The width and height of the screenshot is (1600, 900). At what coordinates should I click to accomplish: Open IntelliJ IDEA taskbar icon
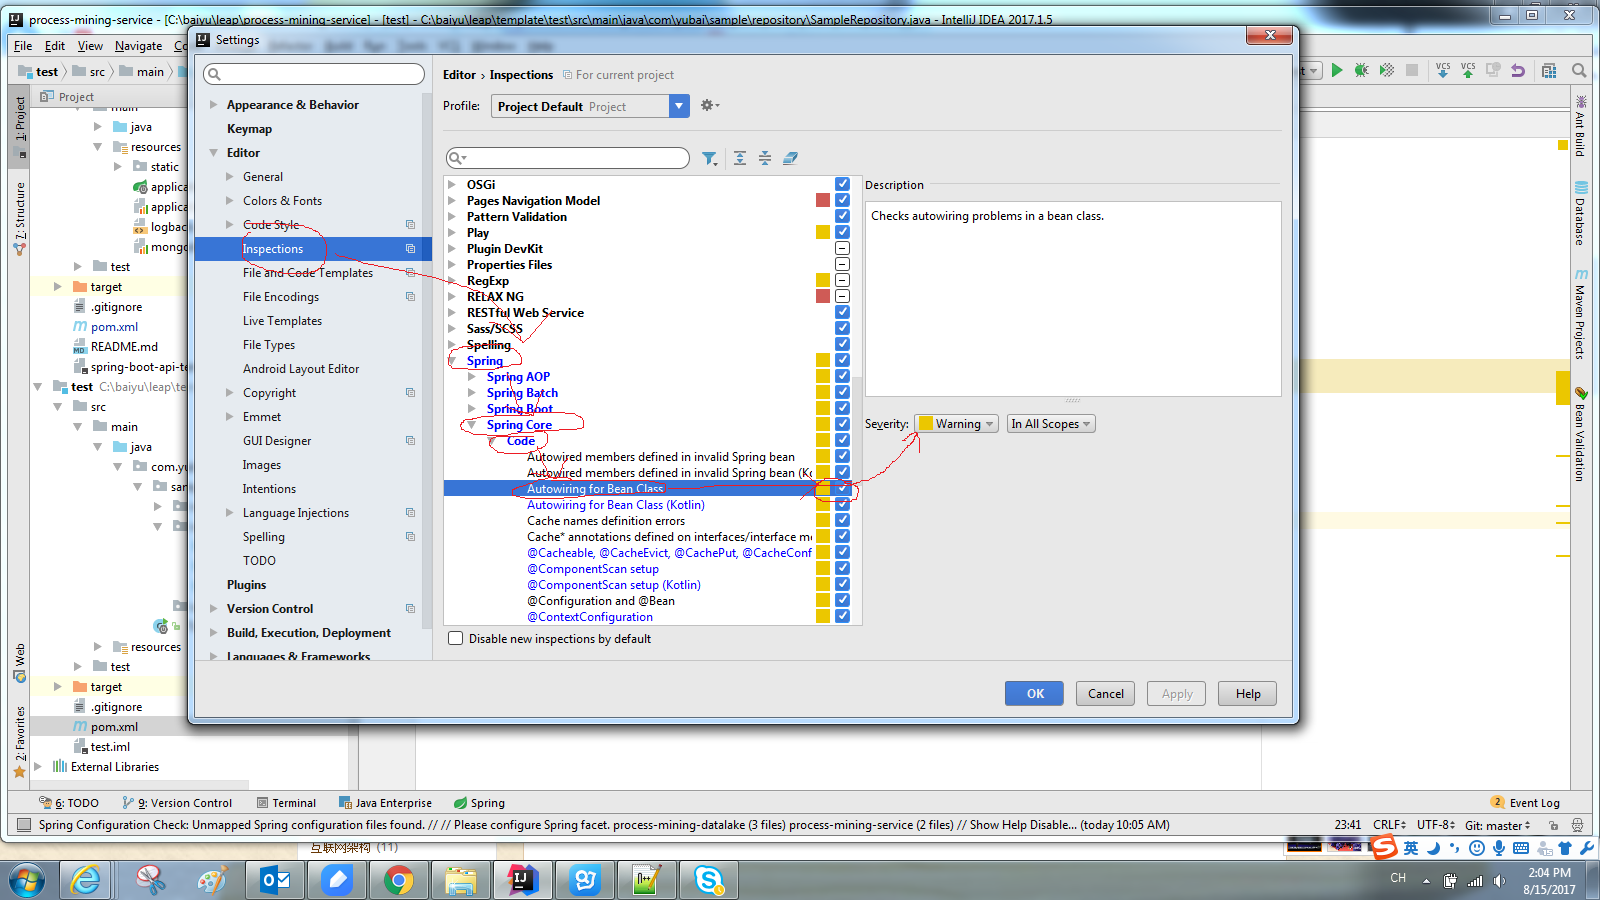coord(522,880)
